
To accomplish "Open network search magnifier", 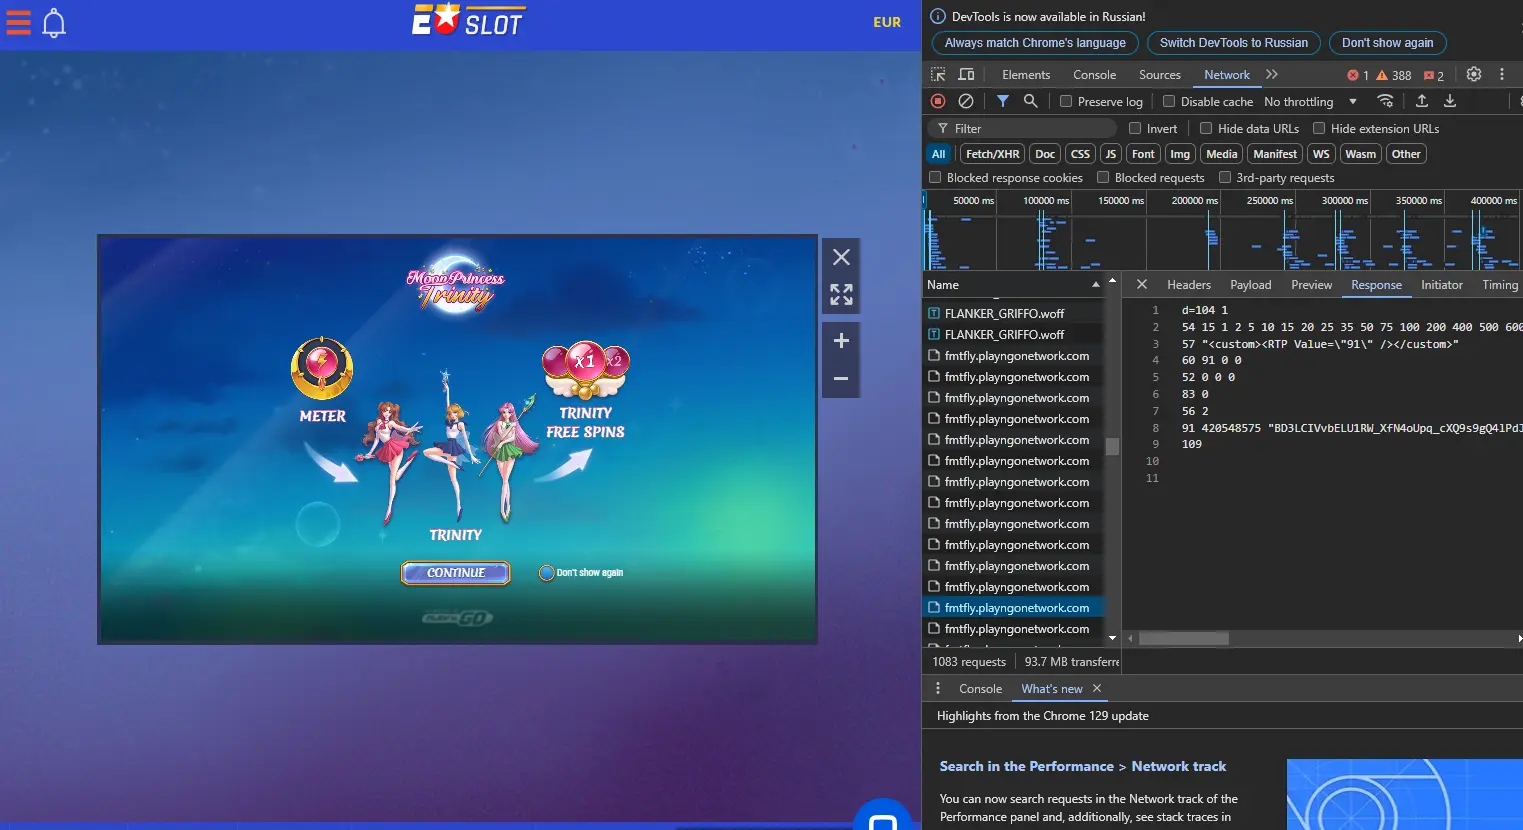I will [1030, 101].
